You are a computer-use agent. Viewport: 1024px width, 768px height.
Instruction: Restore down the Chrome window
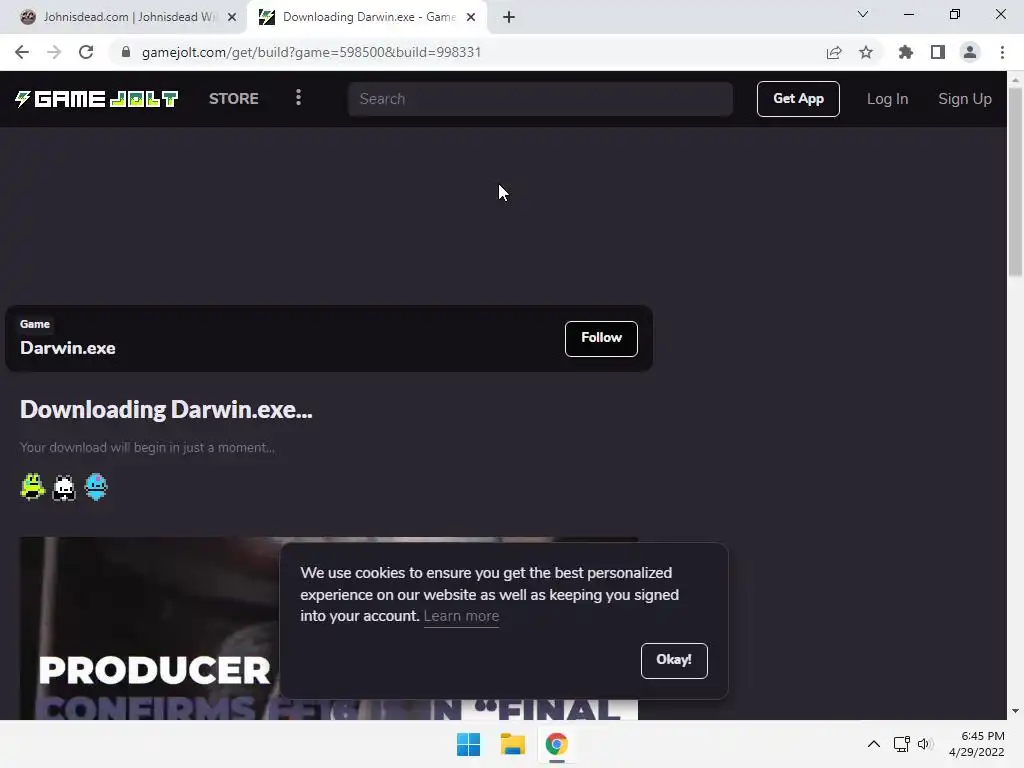coord(955,14)
